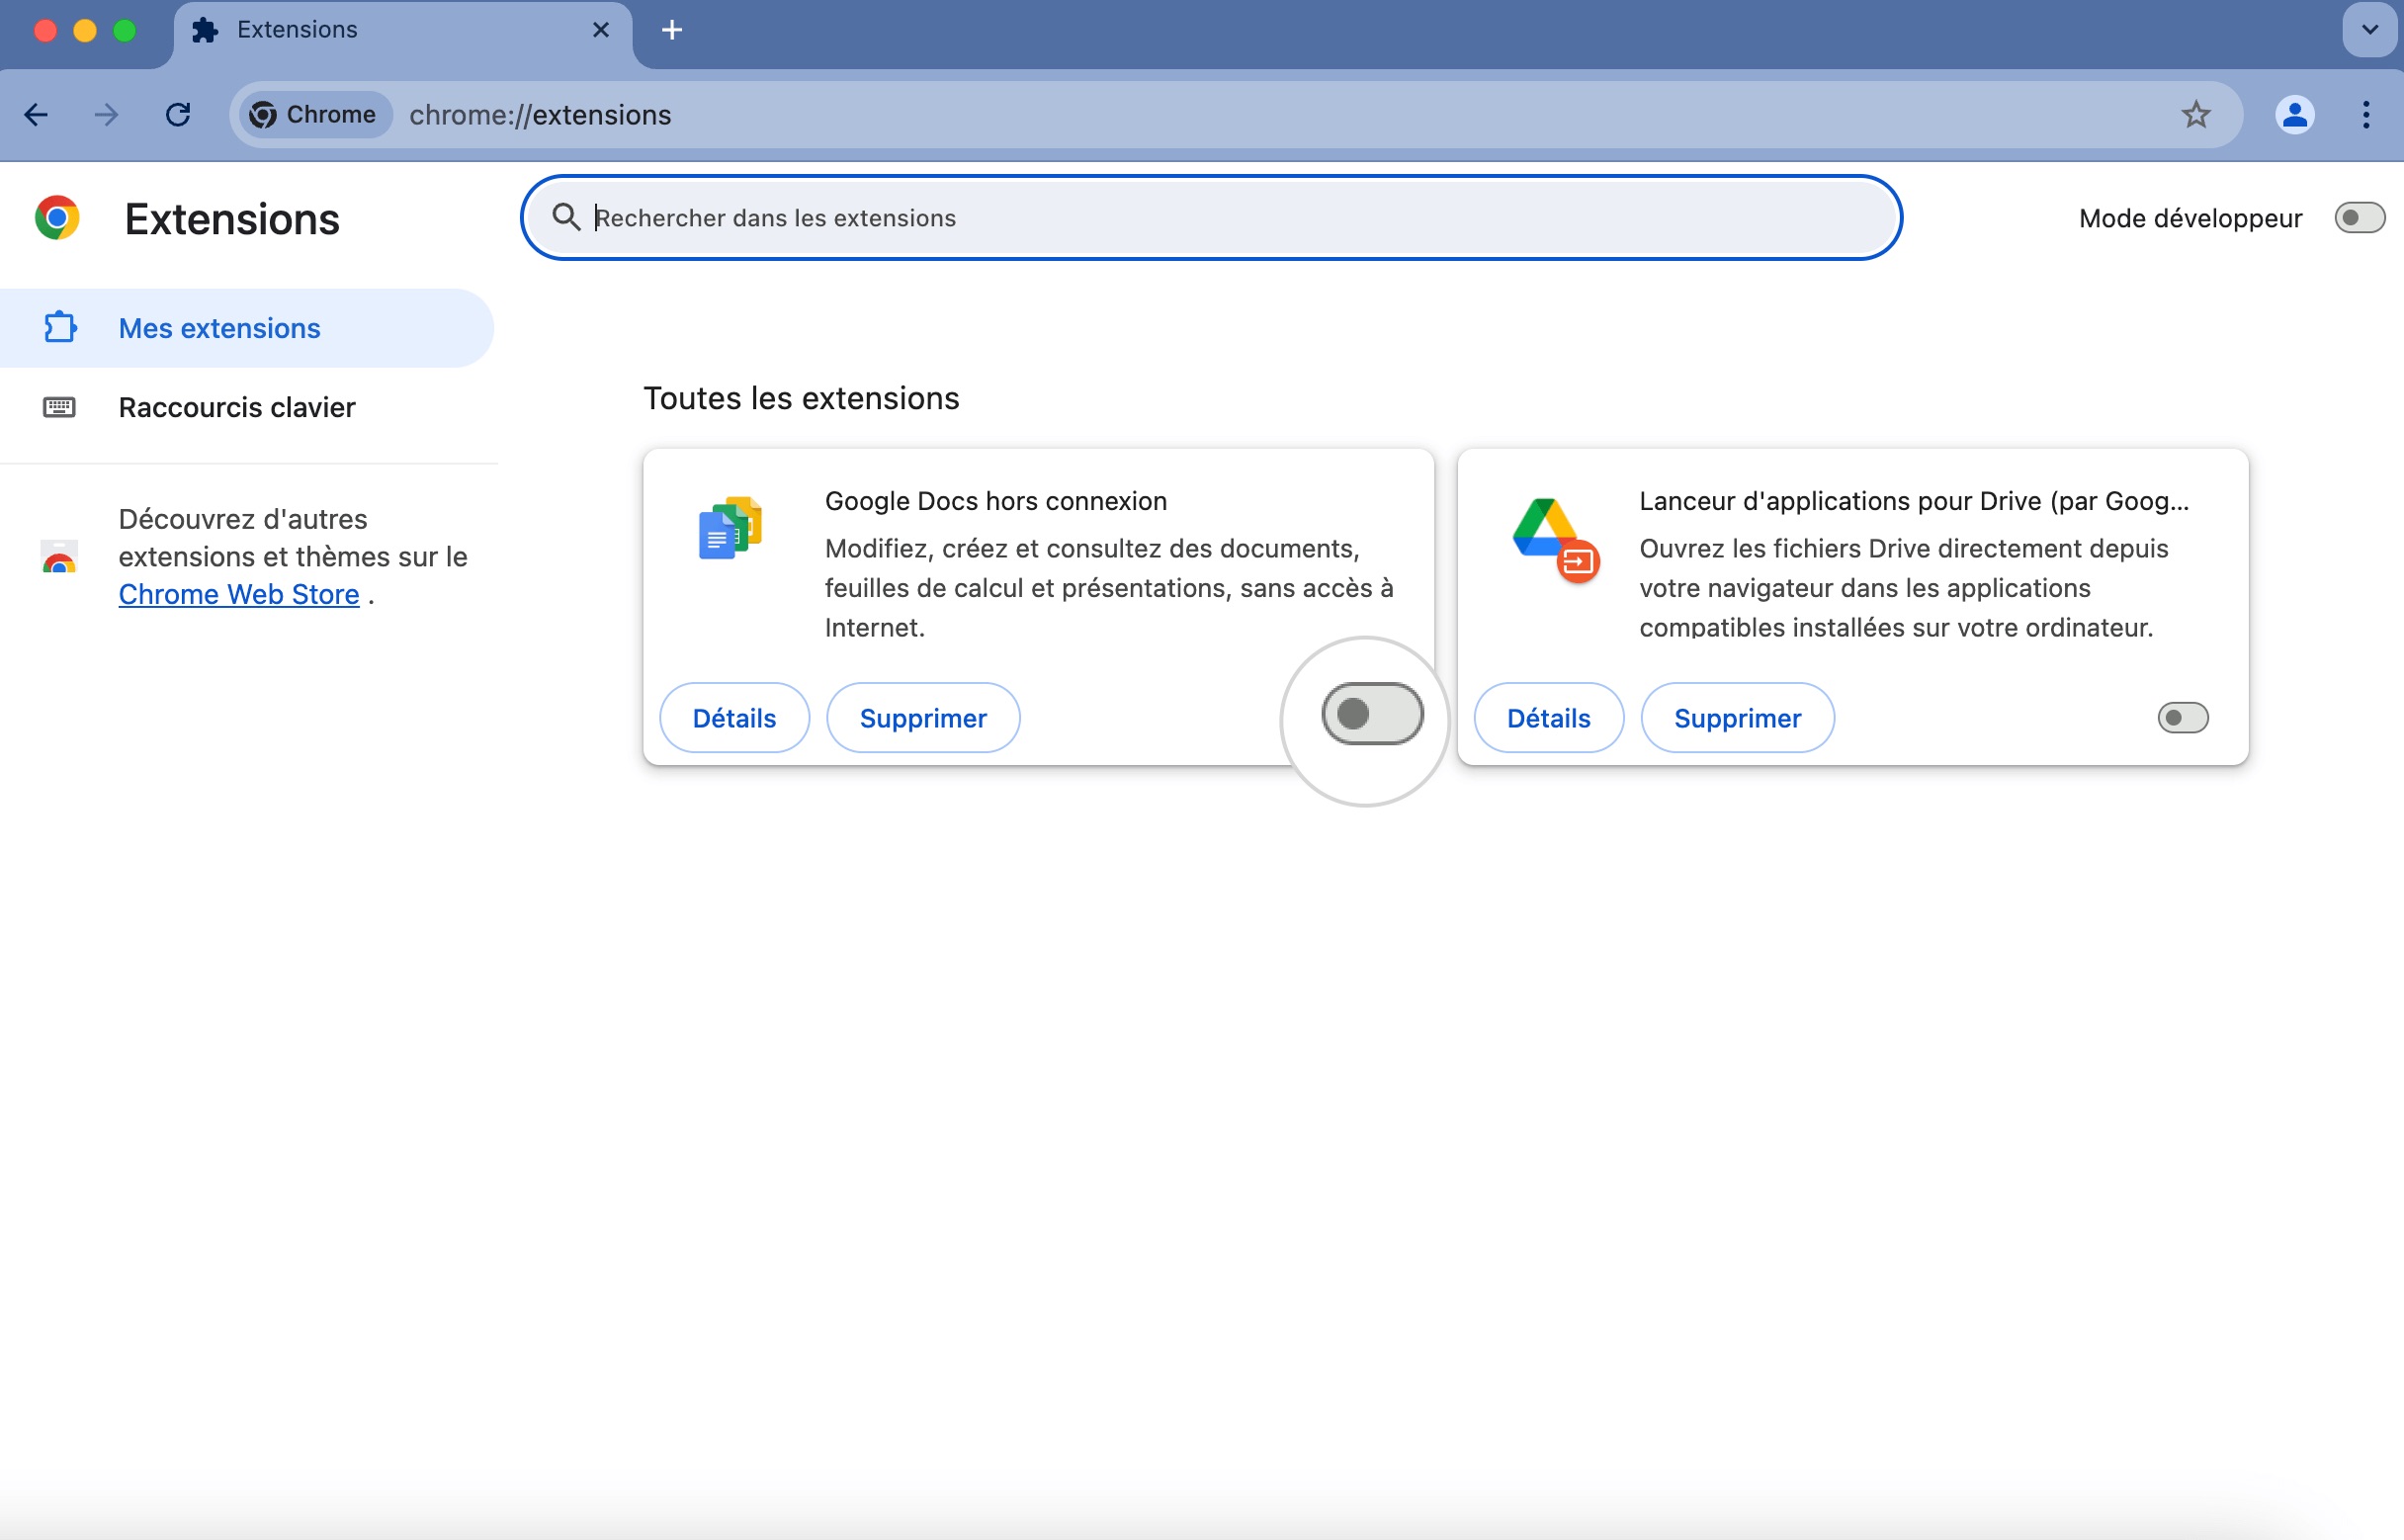Image resolution: width=2404 pixels, height=1540 pixels.
Task: Open the Chrome three-dot menu
Action: pyautogui.click(x=2365, y=115)
